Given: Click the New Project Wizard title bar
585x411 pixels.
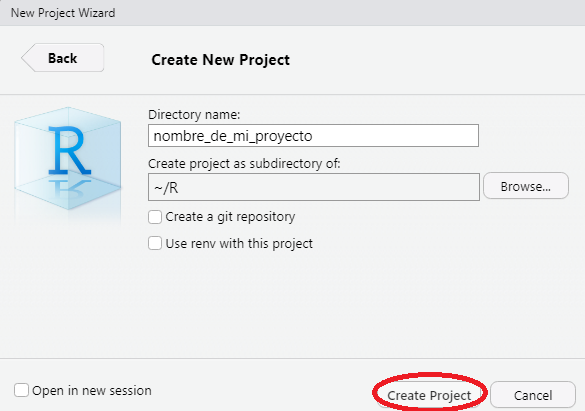Looking at the screenshot, I should pyautogui.click(x=292, y=13).
